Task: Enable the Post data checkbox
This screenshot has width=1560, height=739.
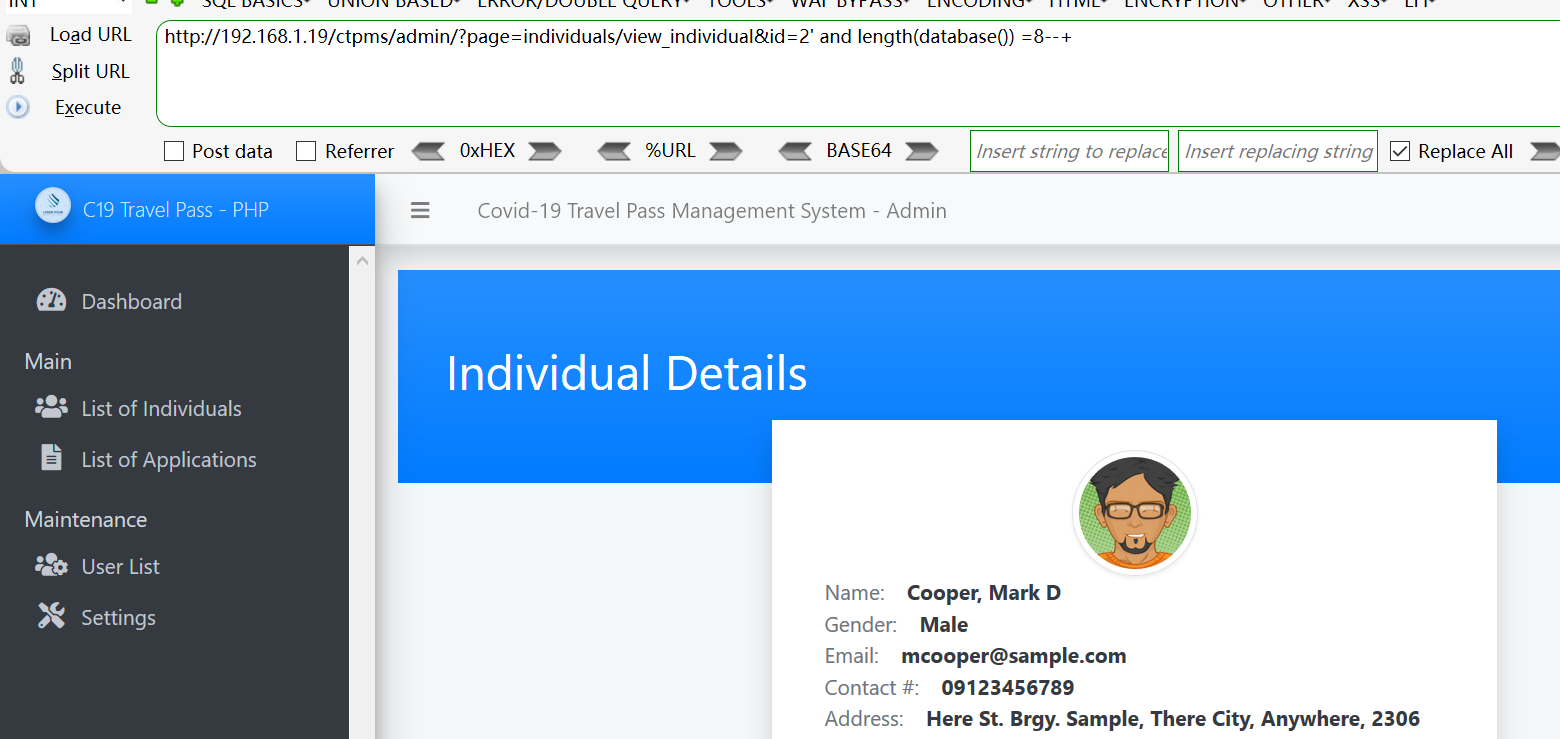Action: point(174,151)
